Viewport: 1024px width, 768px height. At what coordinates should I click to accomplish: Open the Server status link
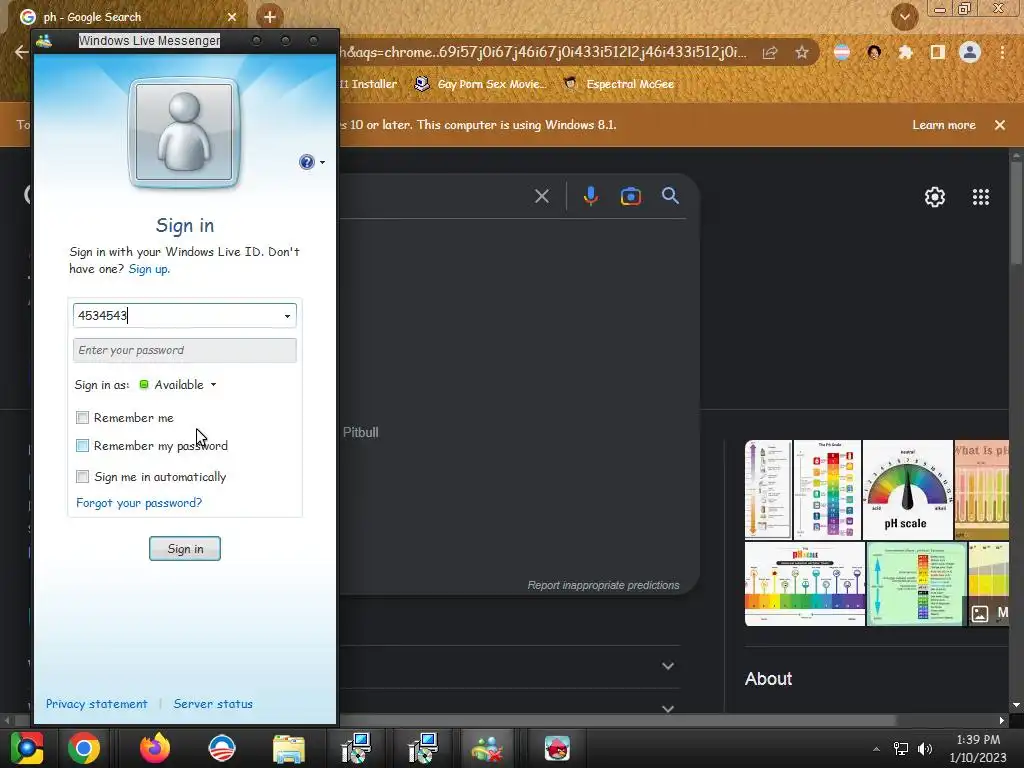pyautogui.click(x=213, y=704)
